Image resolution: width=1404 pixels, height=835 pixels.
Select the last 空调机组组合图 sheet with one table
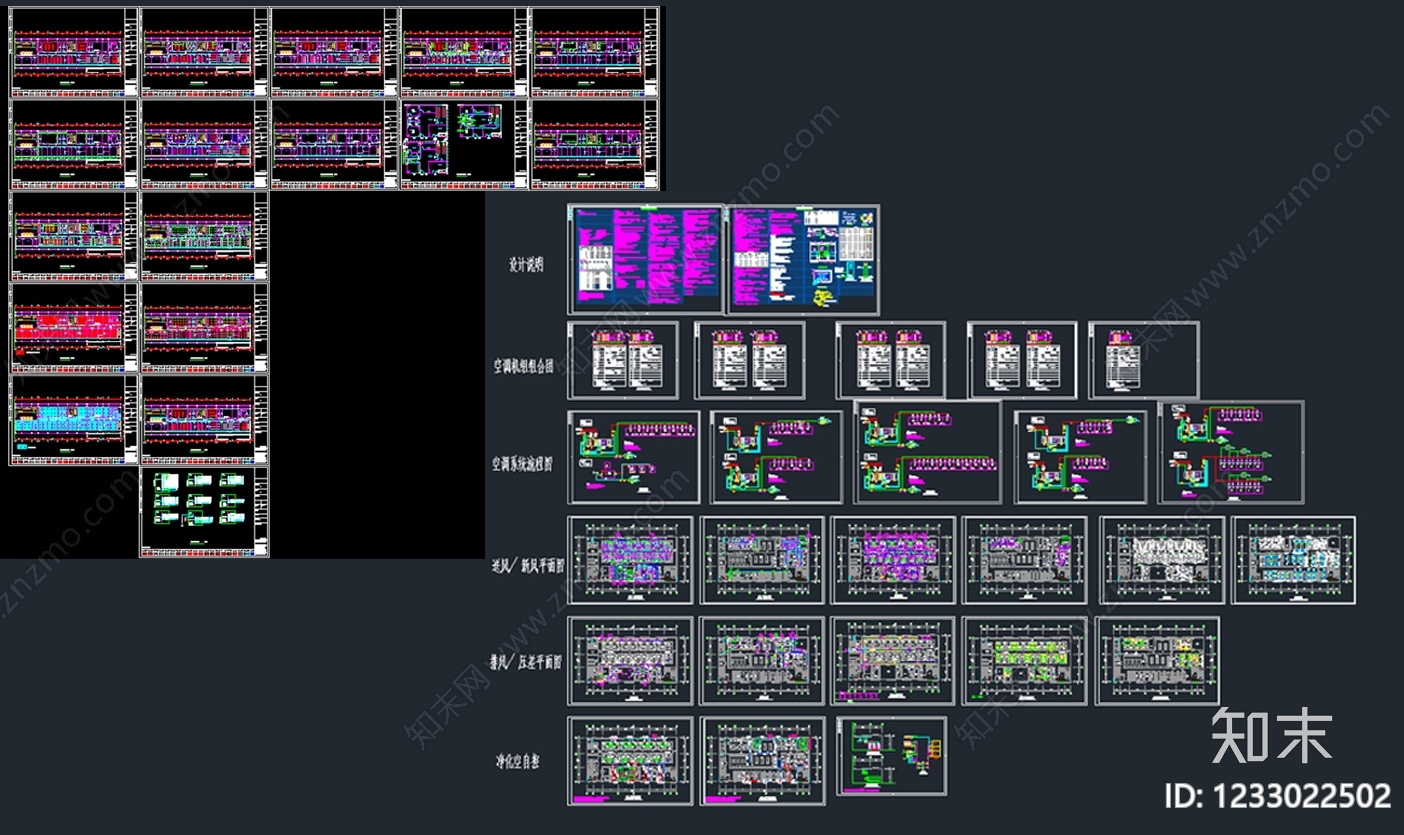1143,360
